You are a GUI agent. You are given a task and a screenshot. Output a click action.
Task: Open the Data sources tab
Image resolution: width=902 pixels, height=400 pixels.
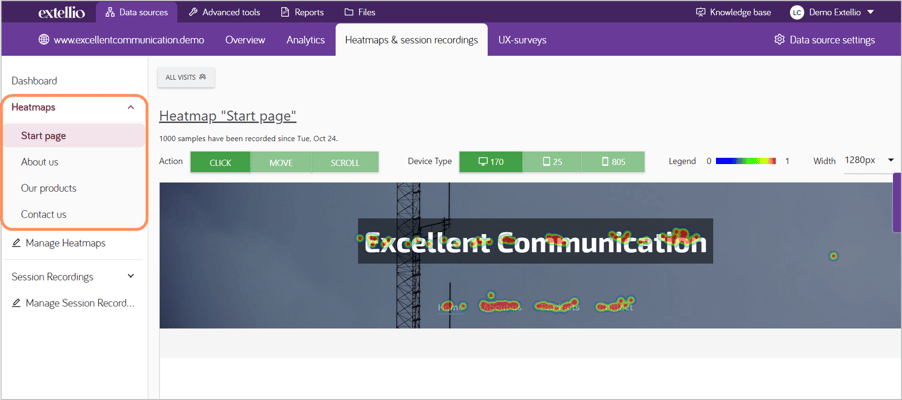(136, 12)
